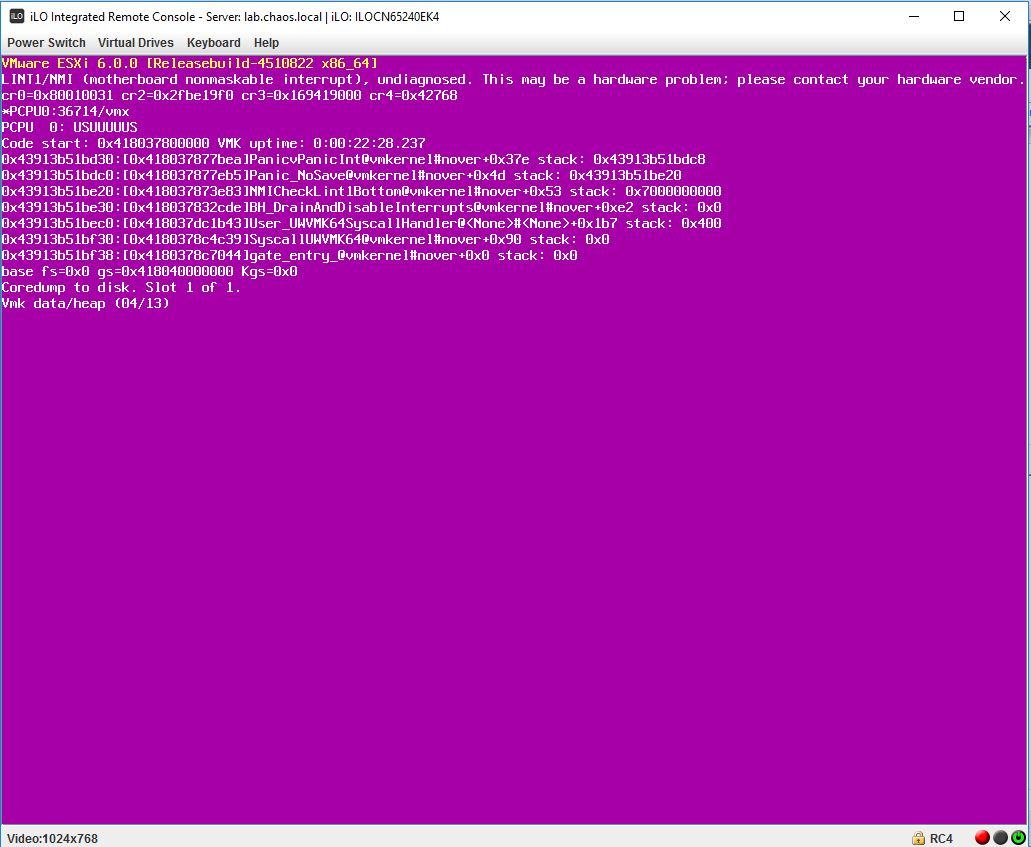Click the RC4 encryption label

coord(941,838)
